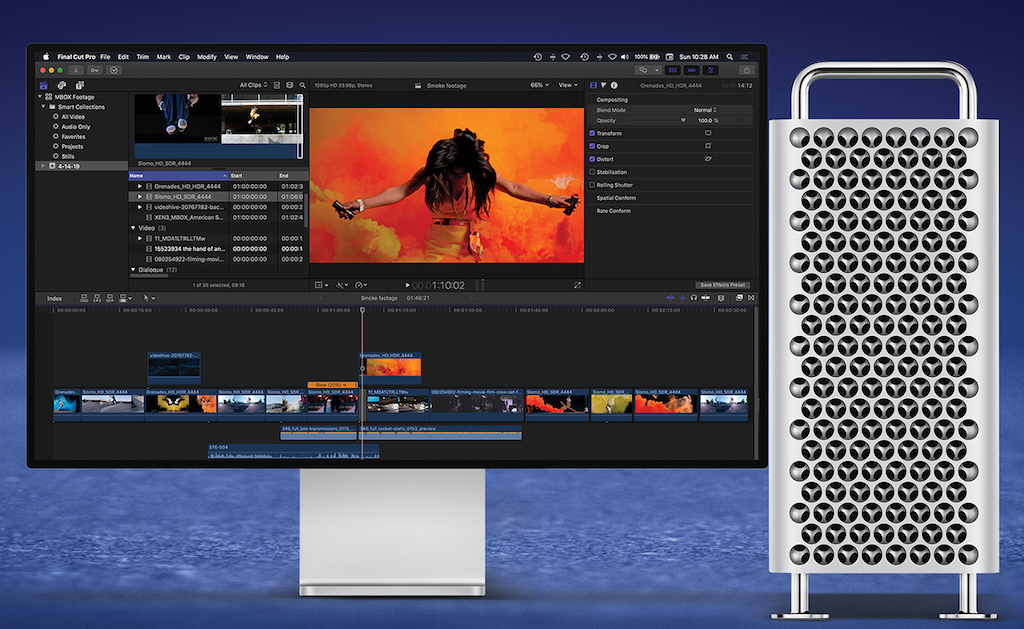This screenshot has height=629, width=1024.
Task: Open the Photos and Audio sidebar
Action: [61, 86]
